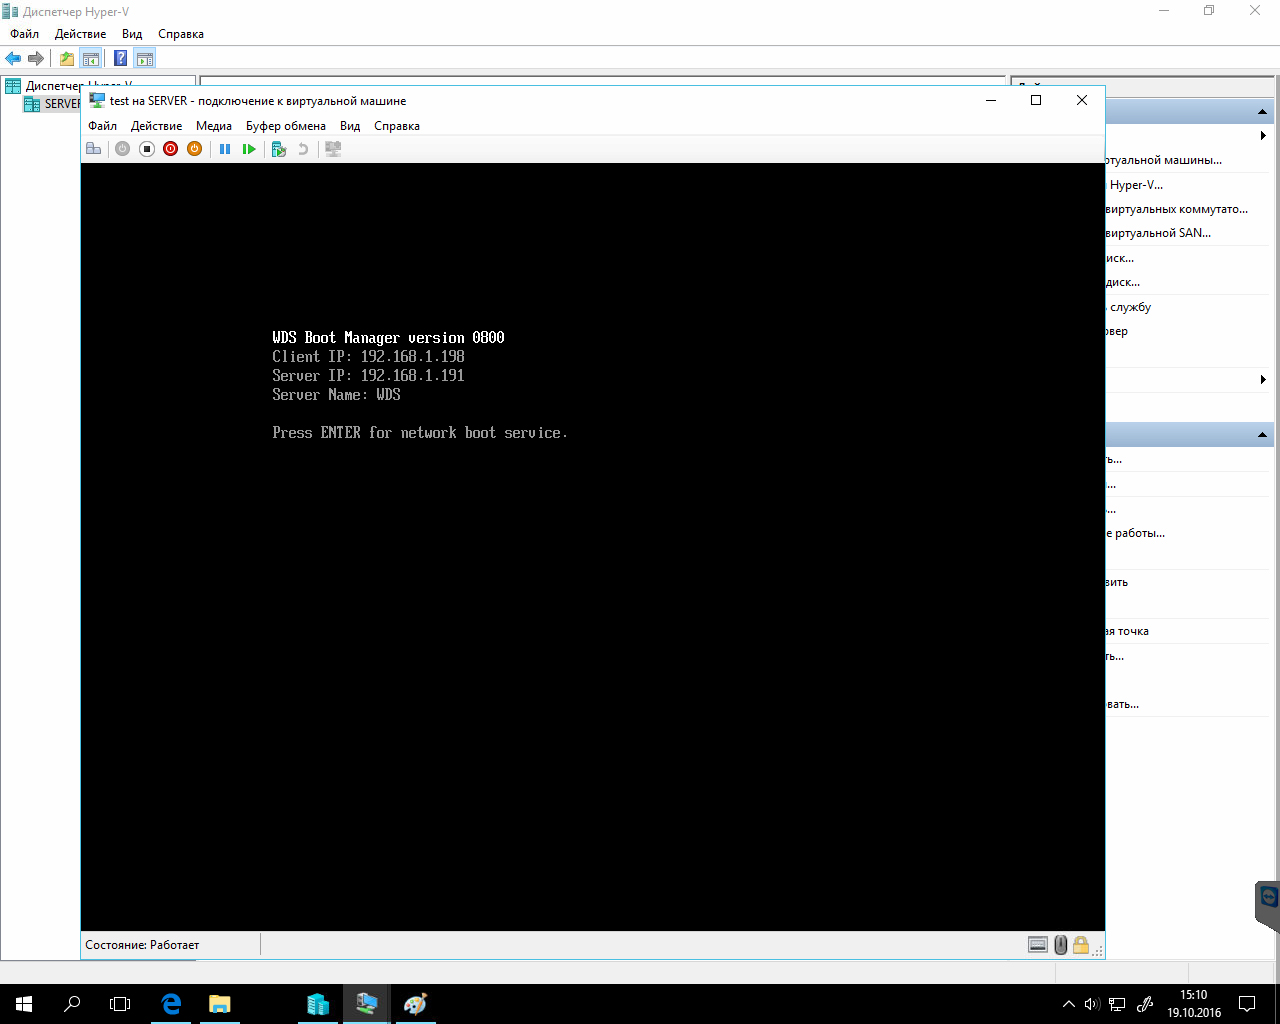1280x1024 pixels.
Task: Open the Вид menu in the VM connection window
Action: (x=350, y=126)
